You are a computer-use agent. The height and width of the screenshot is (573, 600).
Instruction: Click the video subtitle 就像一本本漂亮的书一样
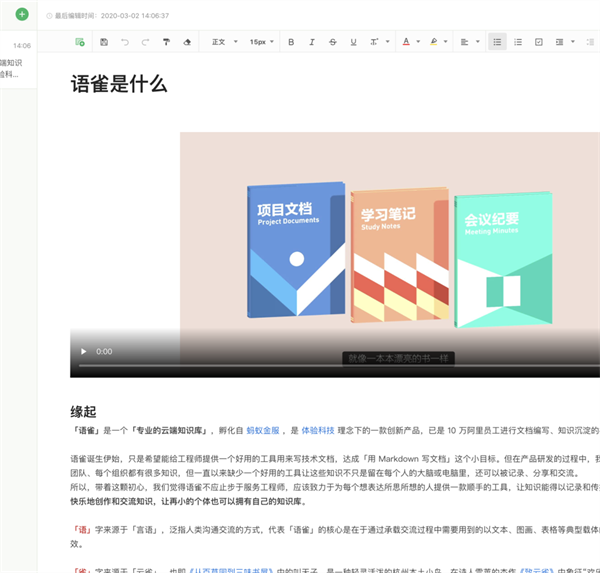pos(398,359)
